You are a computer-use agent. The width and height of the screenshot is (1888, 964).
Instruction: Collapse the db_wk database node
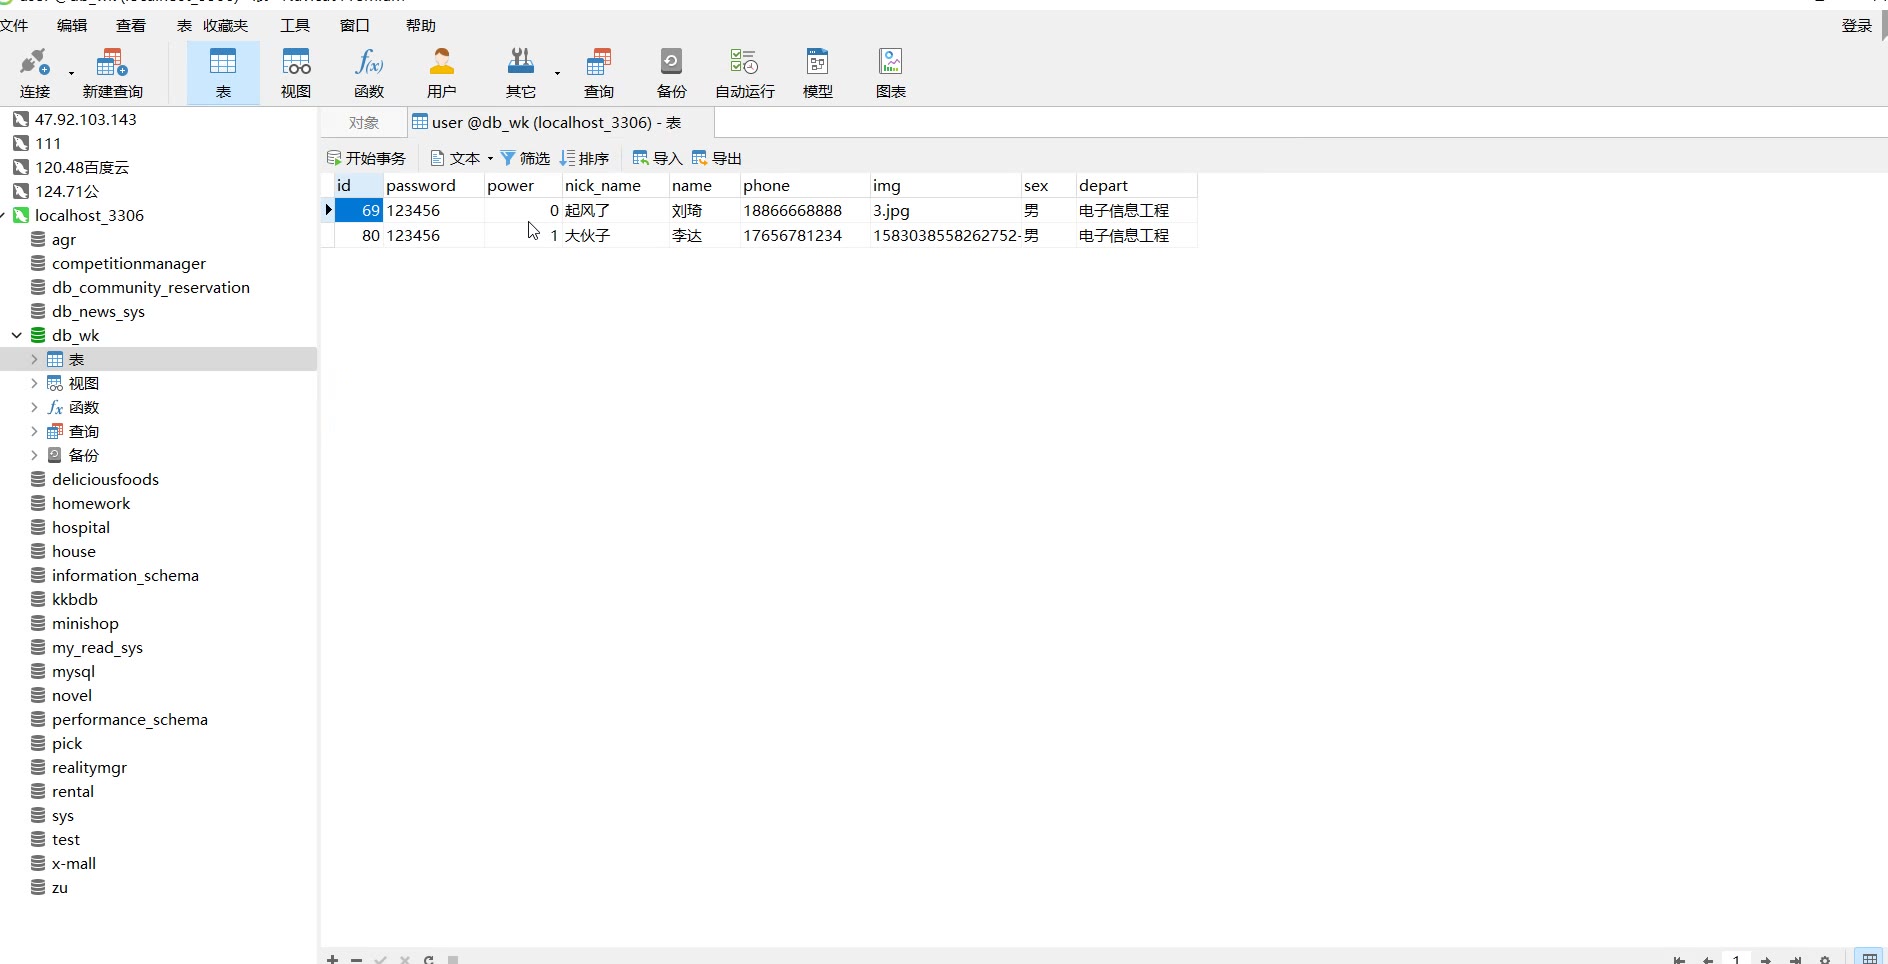click(x=17, y=335)
